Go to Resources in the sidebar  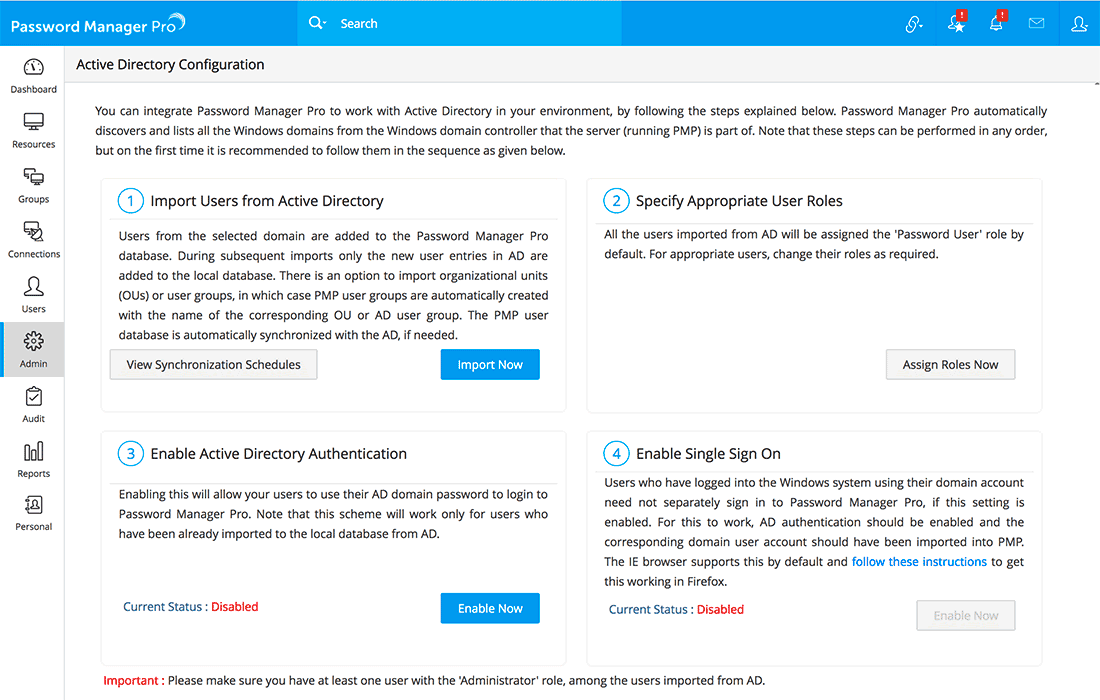click(x=33, y=123)
